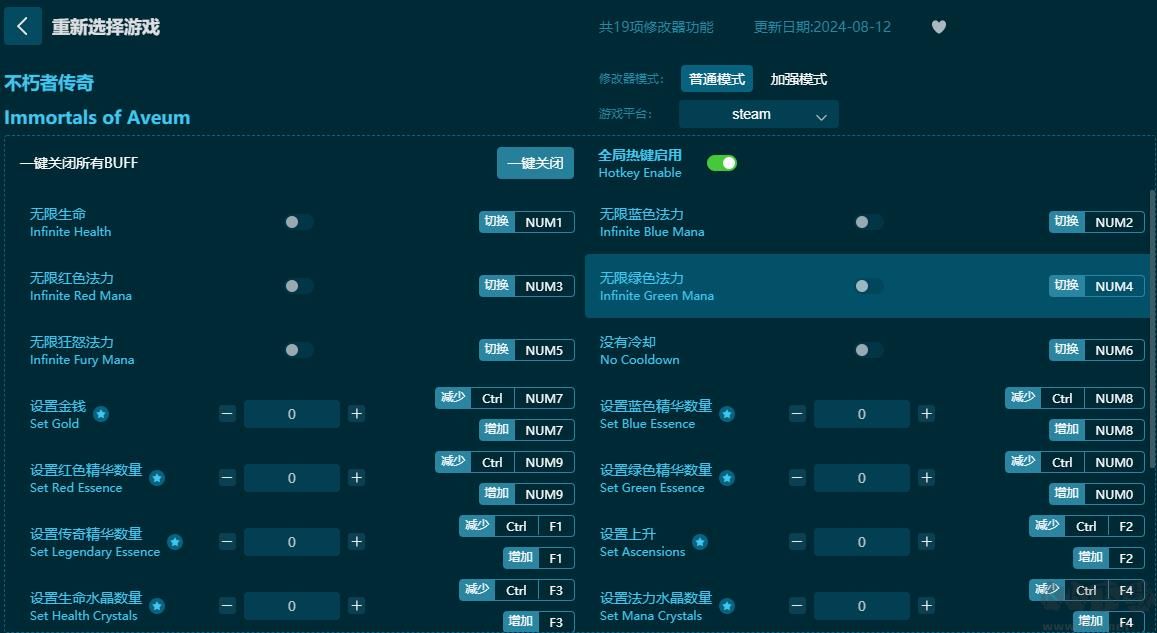Click the Set Mana Crystals value field

861,606
